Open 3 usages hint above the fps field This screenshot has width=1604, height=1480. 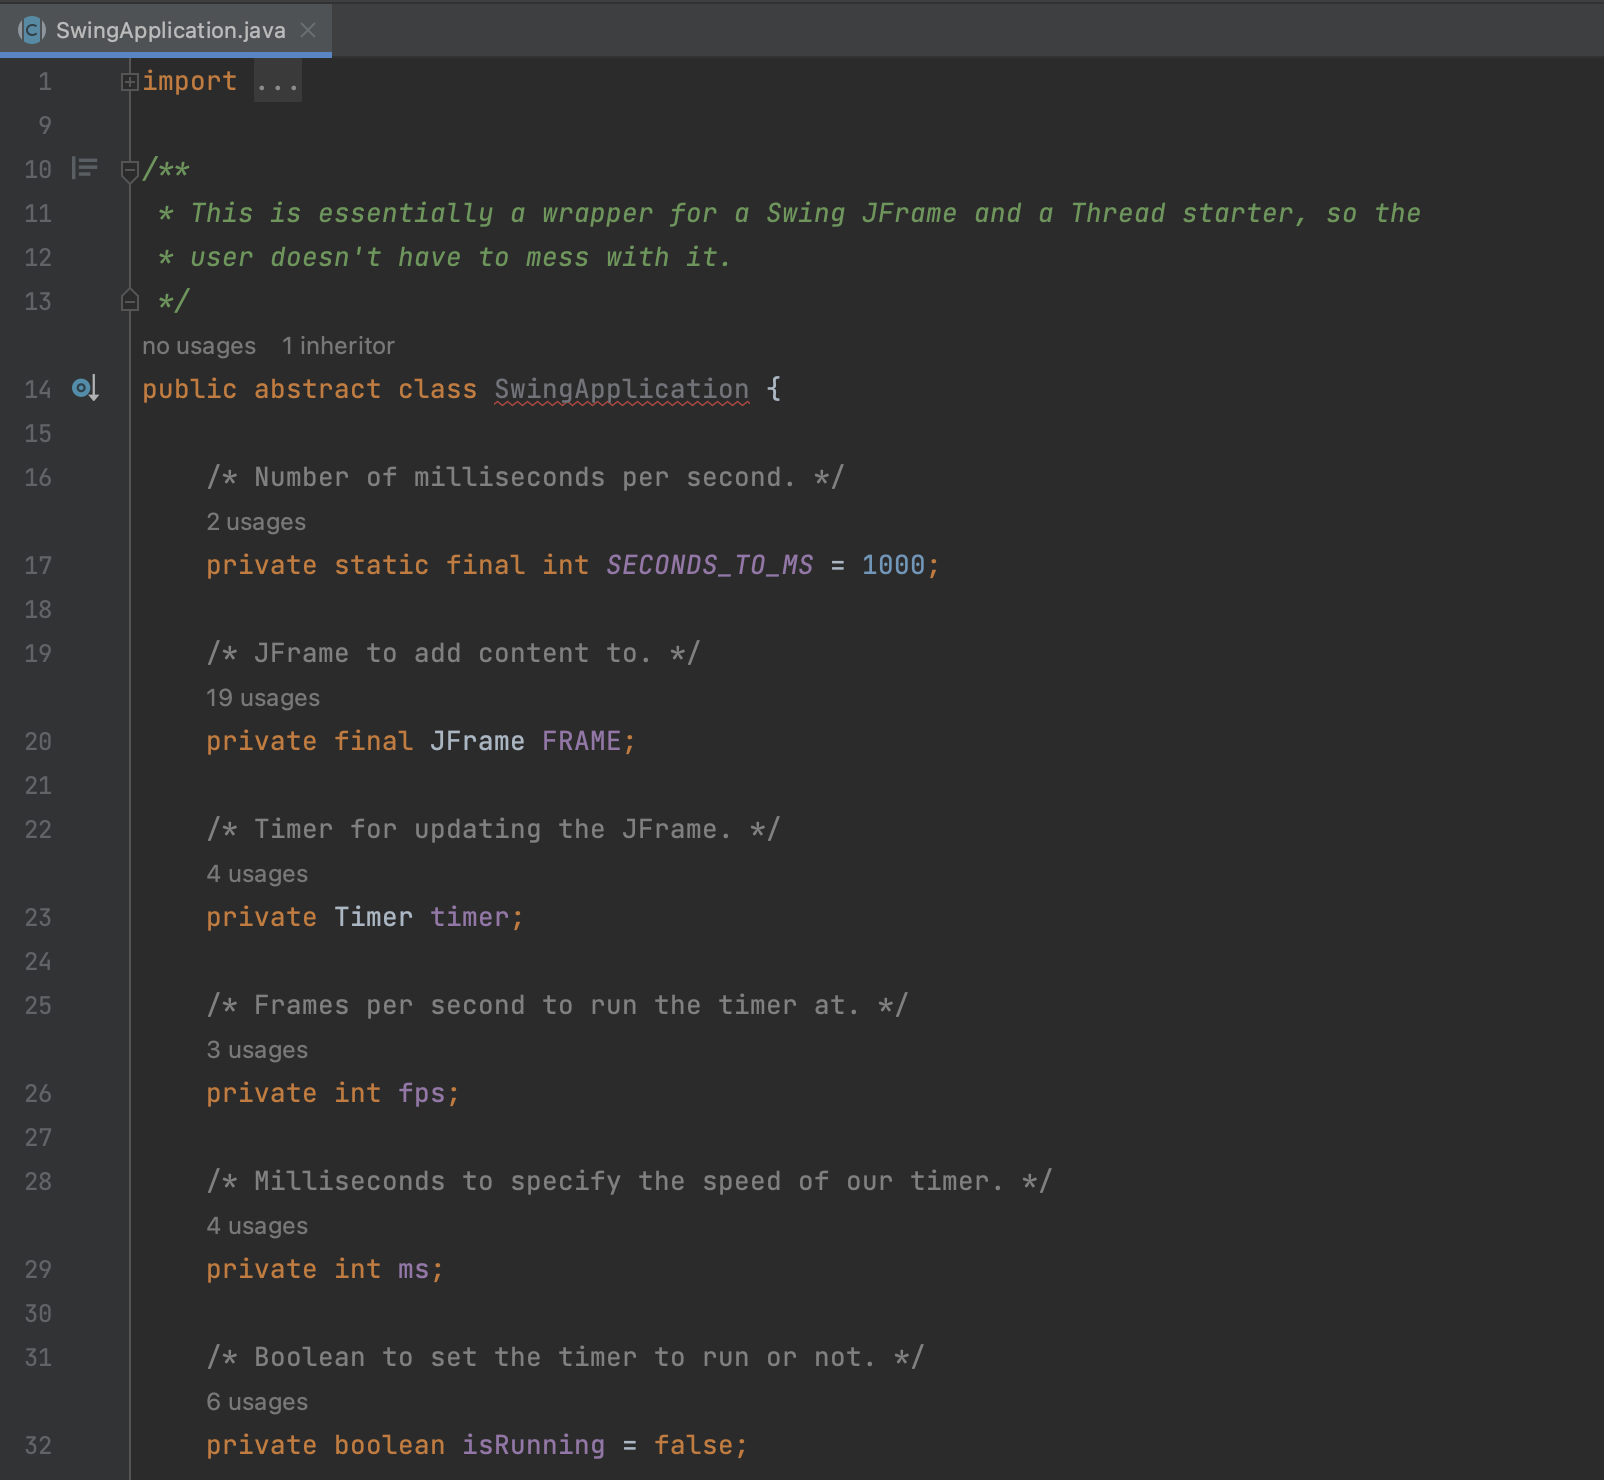pyautogui.click(x=256, y=1049)
